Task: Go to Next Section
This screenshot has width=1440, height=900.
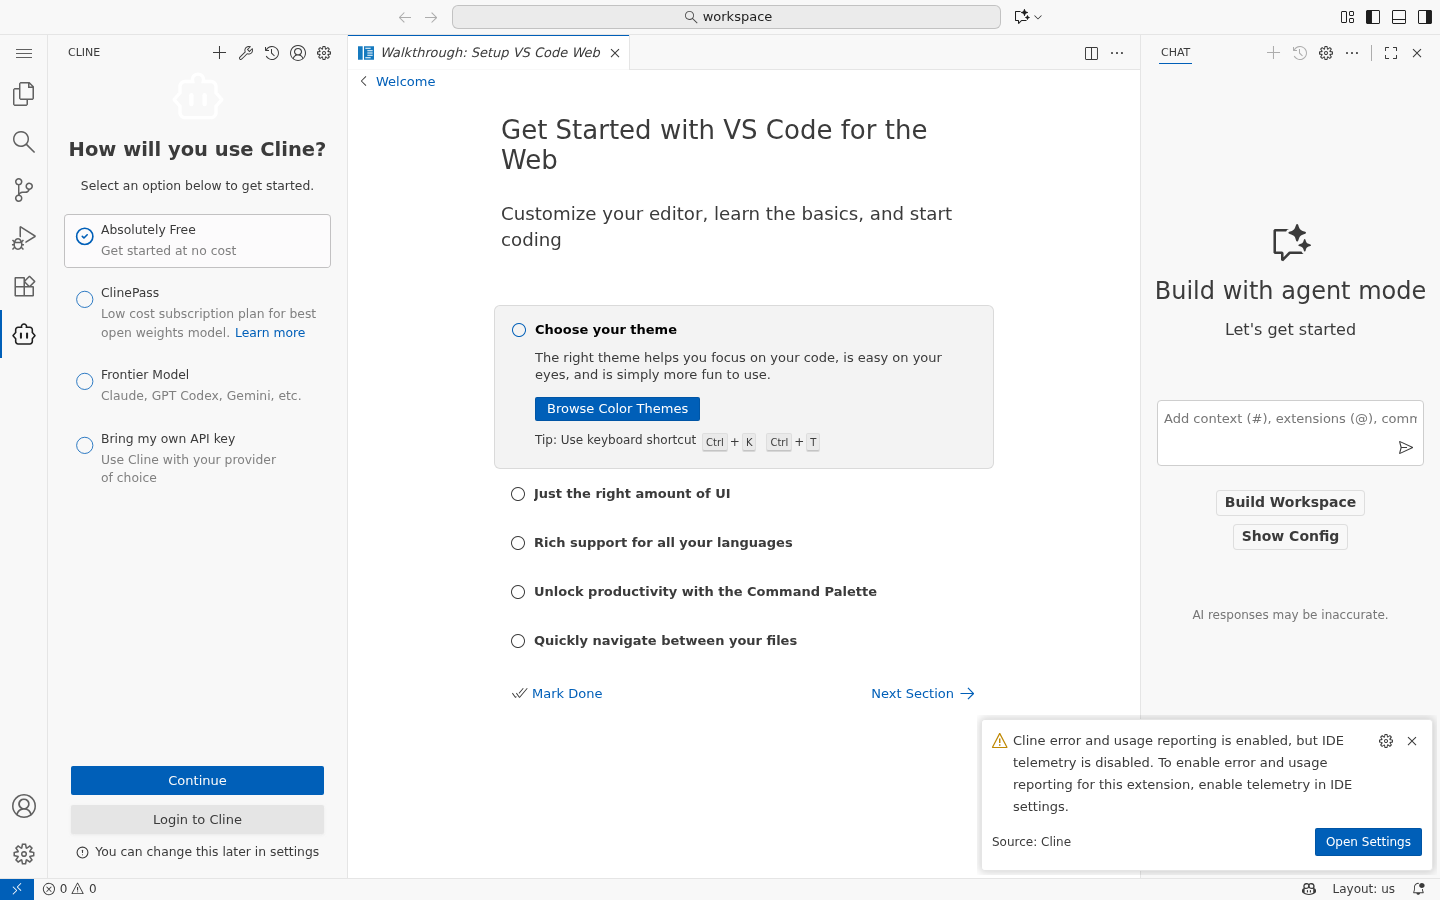Action: point(922,694)
